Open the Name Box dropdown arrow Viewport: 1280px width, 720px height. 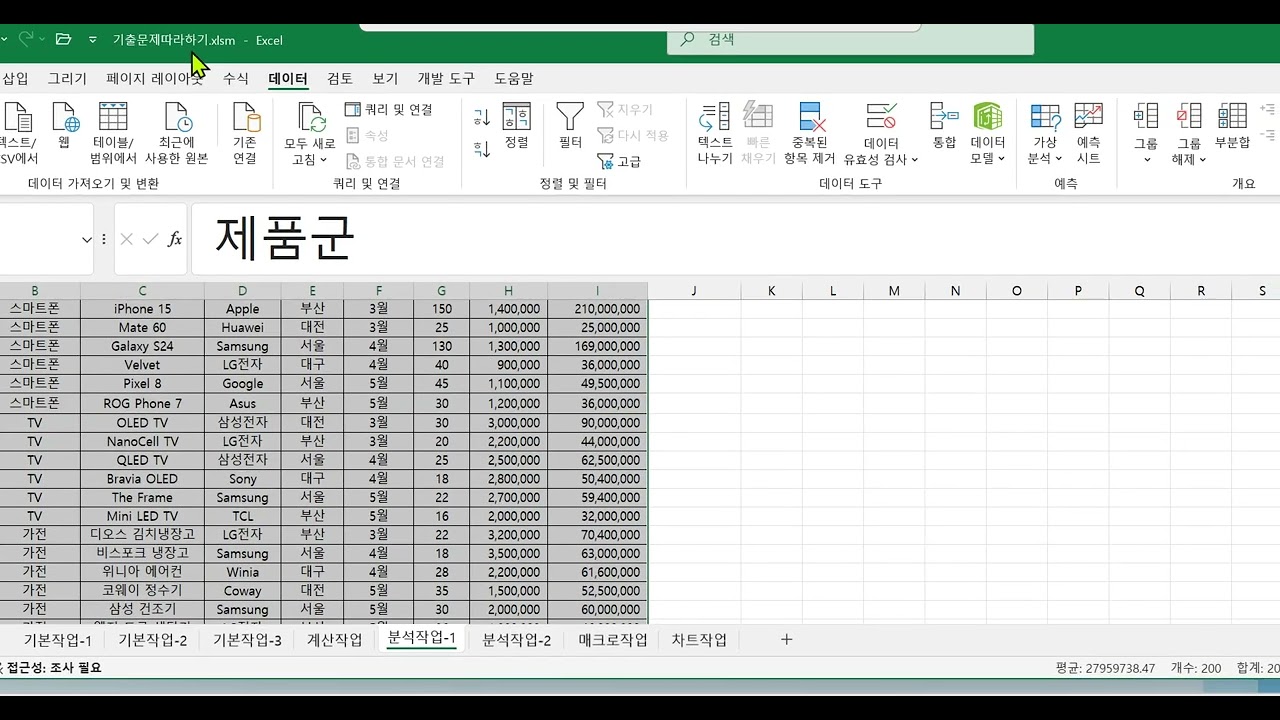coord(87,239)
